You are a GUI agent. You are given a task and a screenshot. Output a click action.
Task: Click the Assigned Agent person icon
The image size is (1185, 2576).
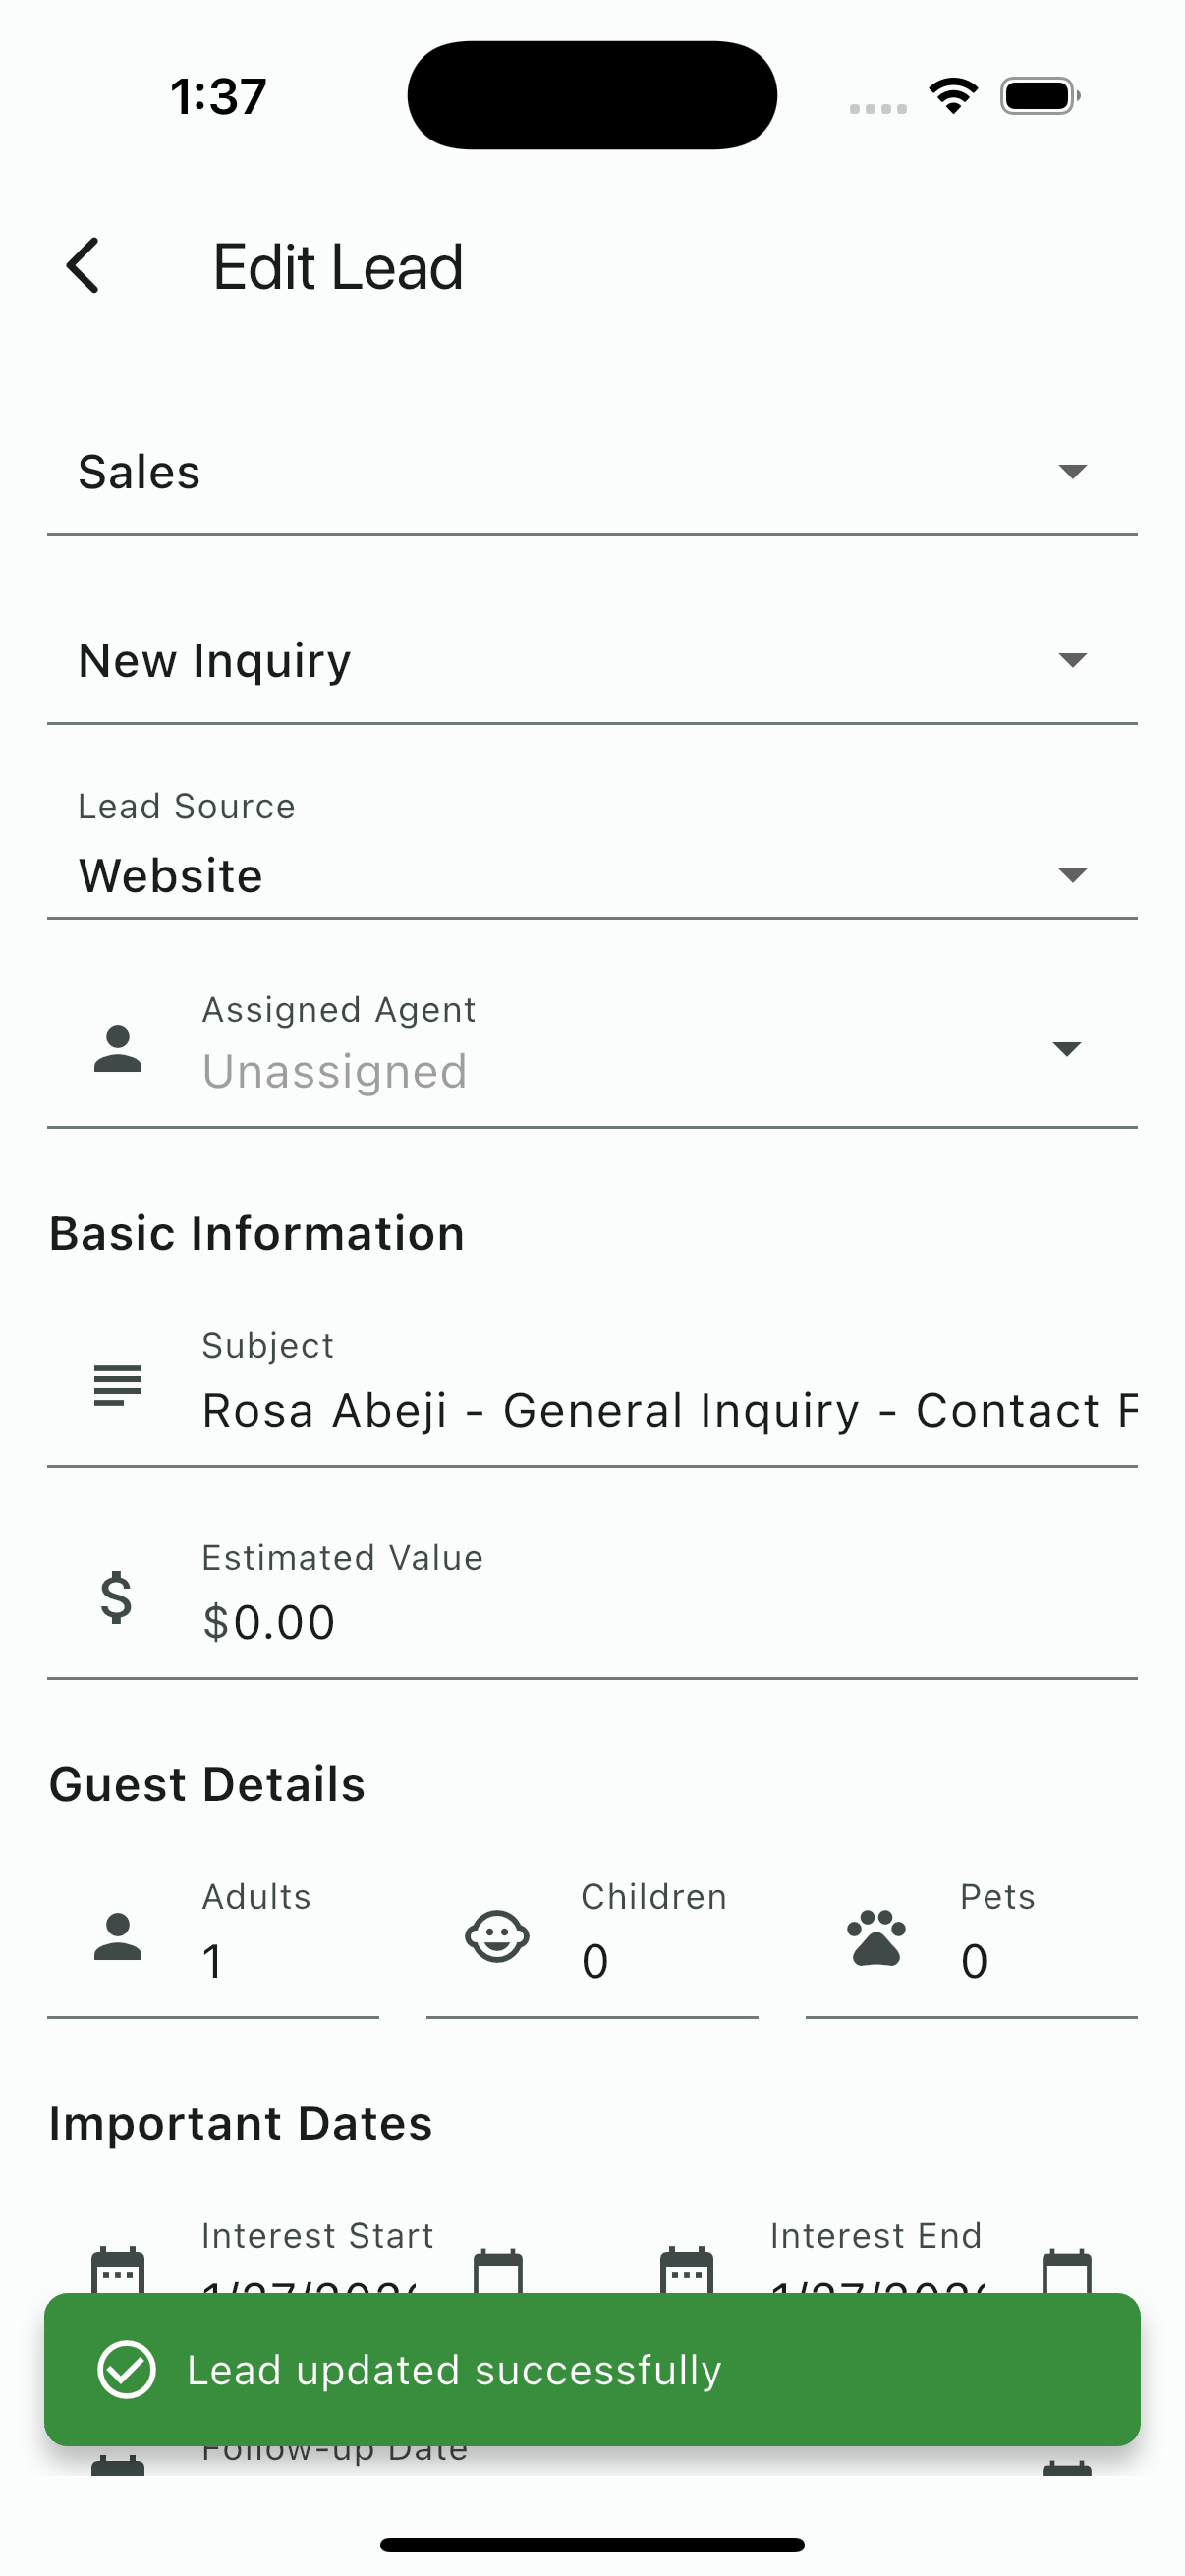tap(118, 1049)
